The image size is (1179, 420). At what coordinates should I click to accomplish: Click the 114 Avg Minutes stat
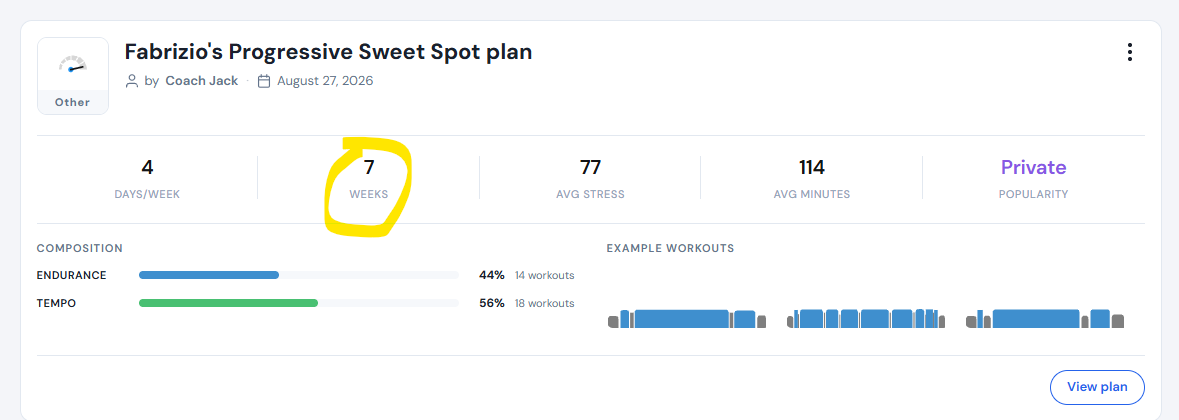point(812,178)
